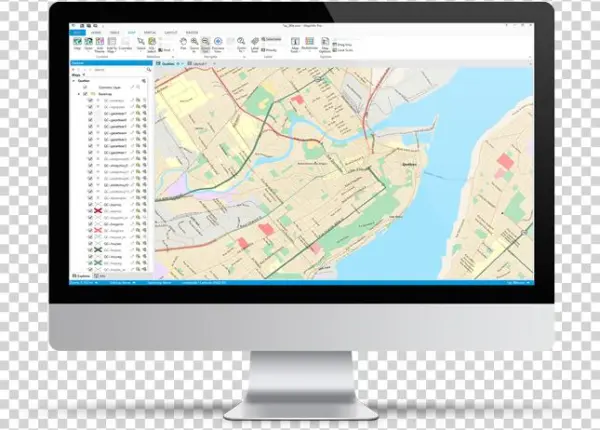Switch to the SPATIAL ribbon tab

click(150, 33)
